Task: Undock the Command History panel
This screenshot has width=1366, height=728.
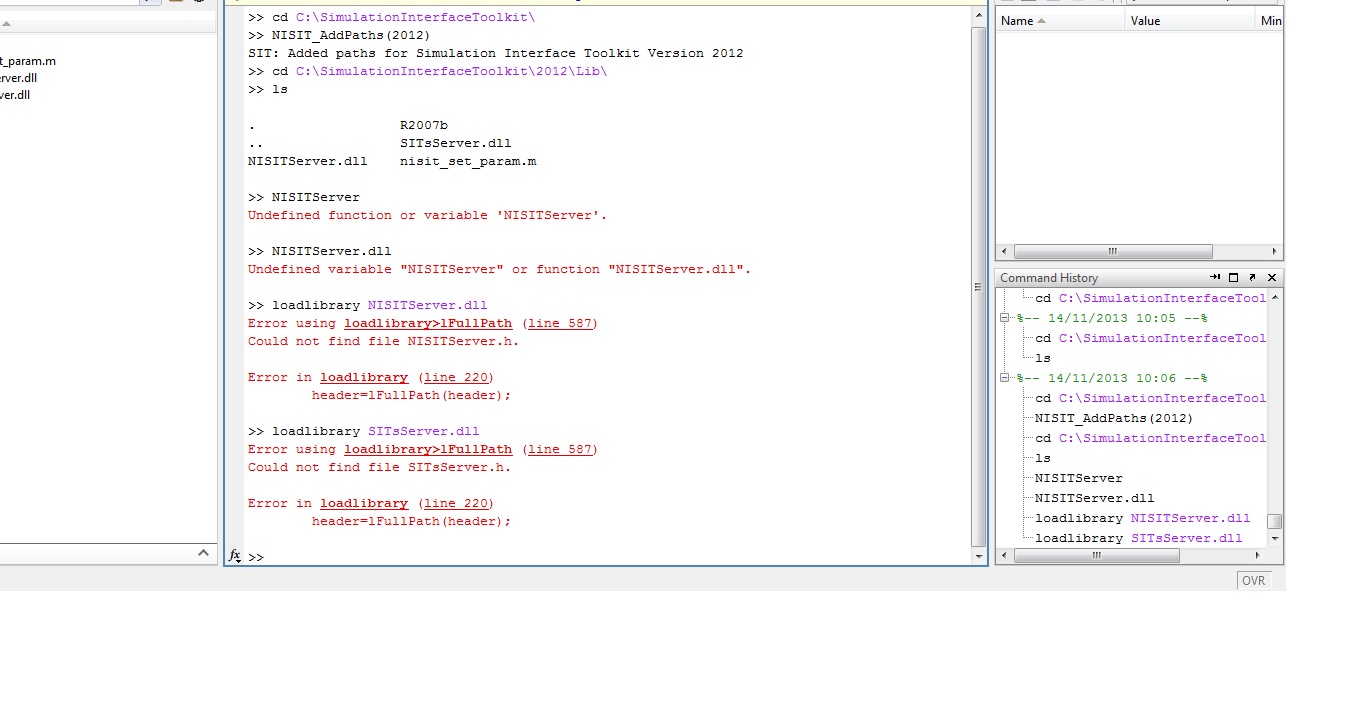Action: coord(1252,277)
